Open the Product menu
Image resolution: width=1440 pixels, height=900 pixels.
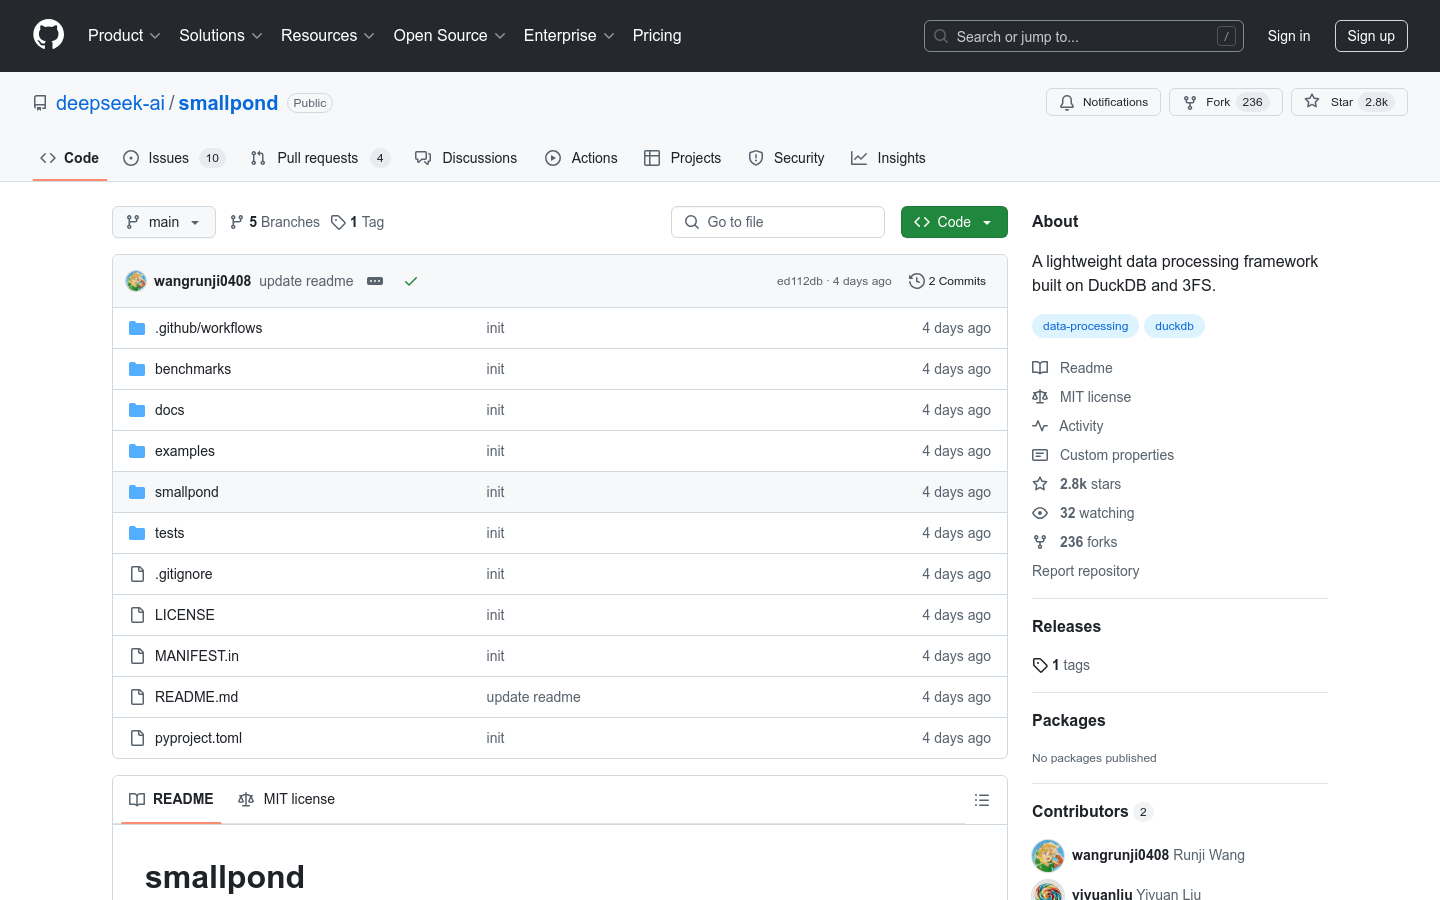pos(124,36)
